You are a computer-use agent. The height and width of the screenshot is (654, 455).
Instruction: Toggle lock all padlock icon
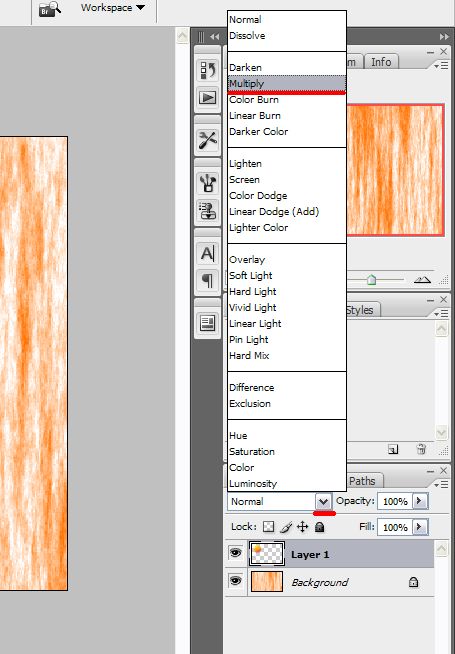click(x=319, y=527)
